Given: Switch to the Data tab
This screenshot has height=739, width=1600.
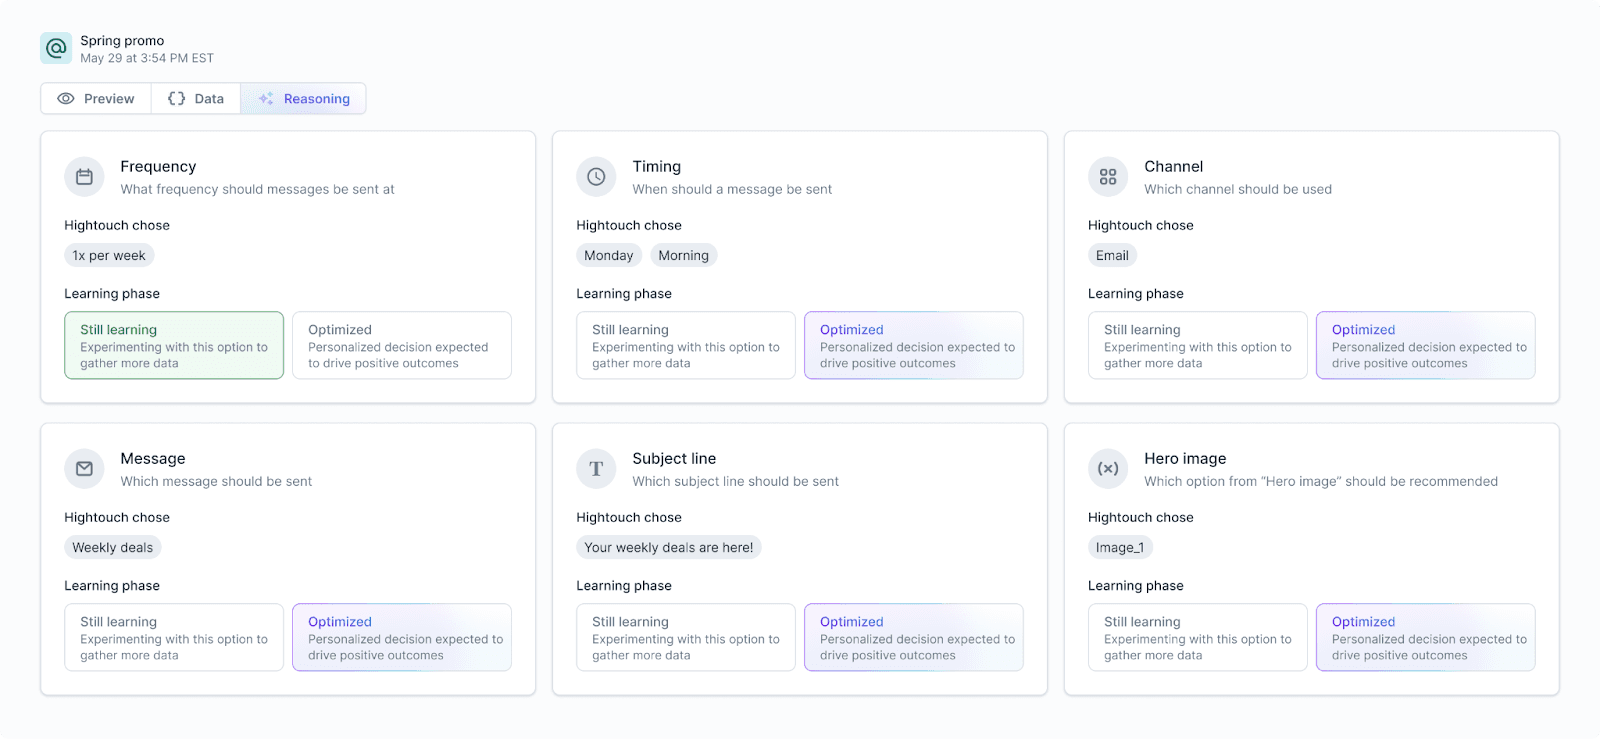Looking at the screenshot, I should coord(196,99).
